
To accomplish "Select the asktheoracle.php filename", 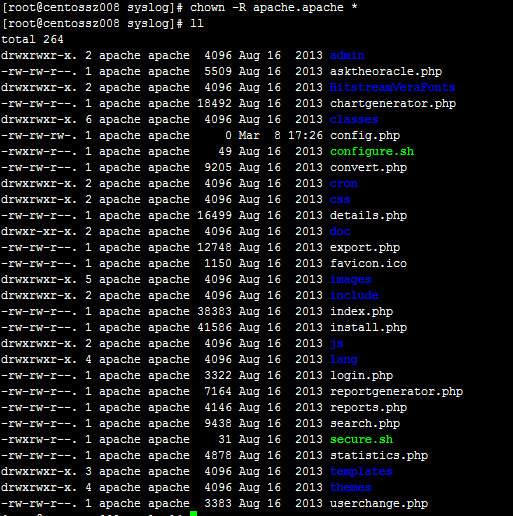I will tap(386, 72).
